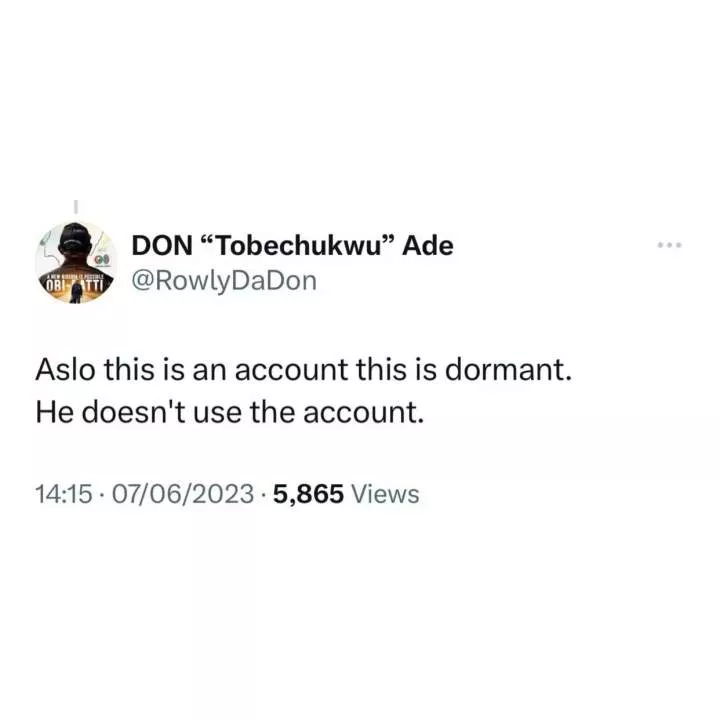Screen dimensions: 720x720
Task: Click the word 'dormant.' in tweet
Action: point(508,369)
